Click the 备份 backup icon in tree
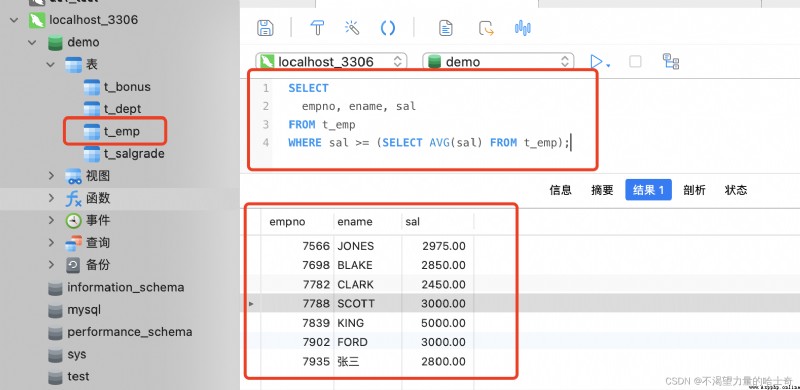This screenshot has width=800, height=390. tap(73, 265)
